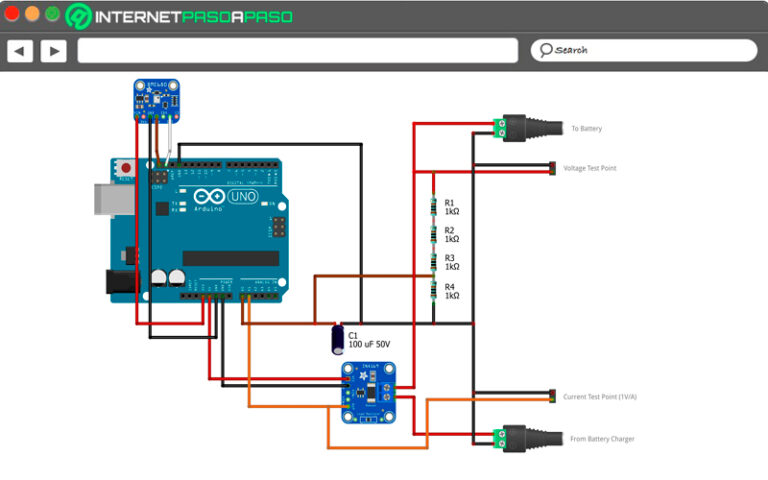The width and height of the screenshot is (768, 480).
Task: Click the From Battery Charger jack connector
Action: pyautogui.click(x=530, y=437)
